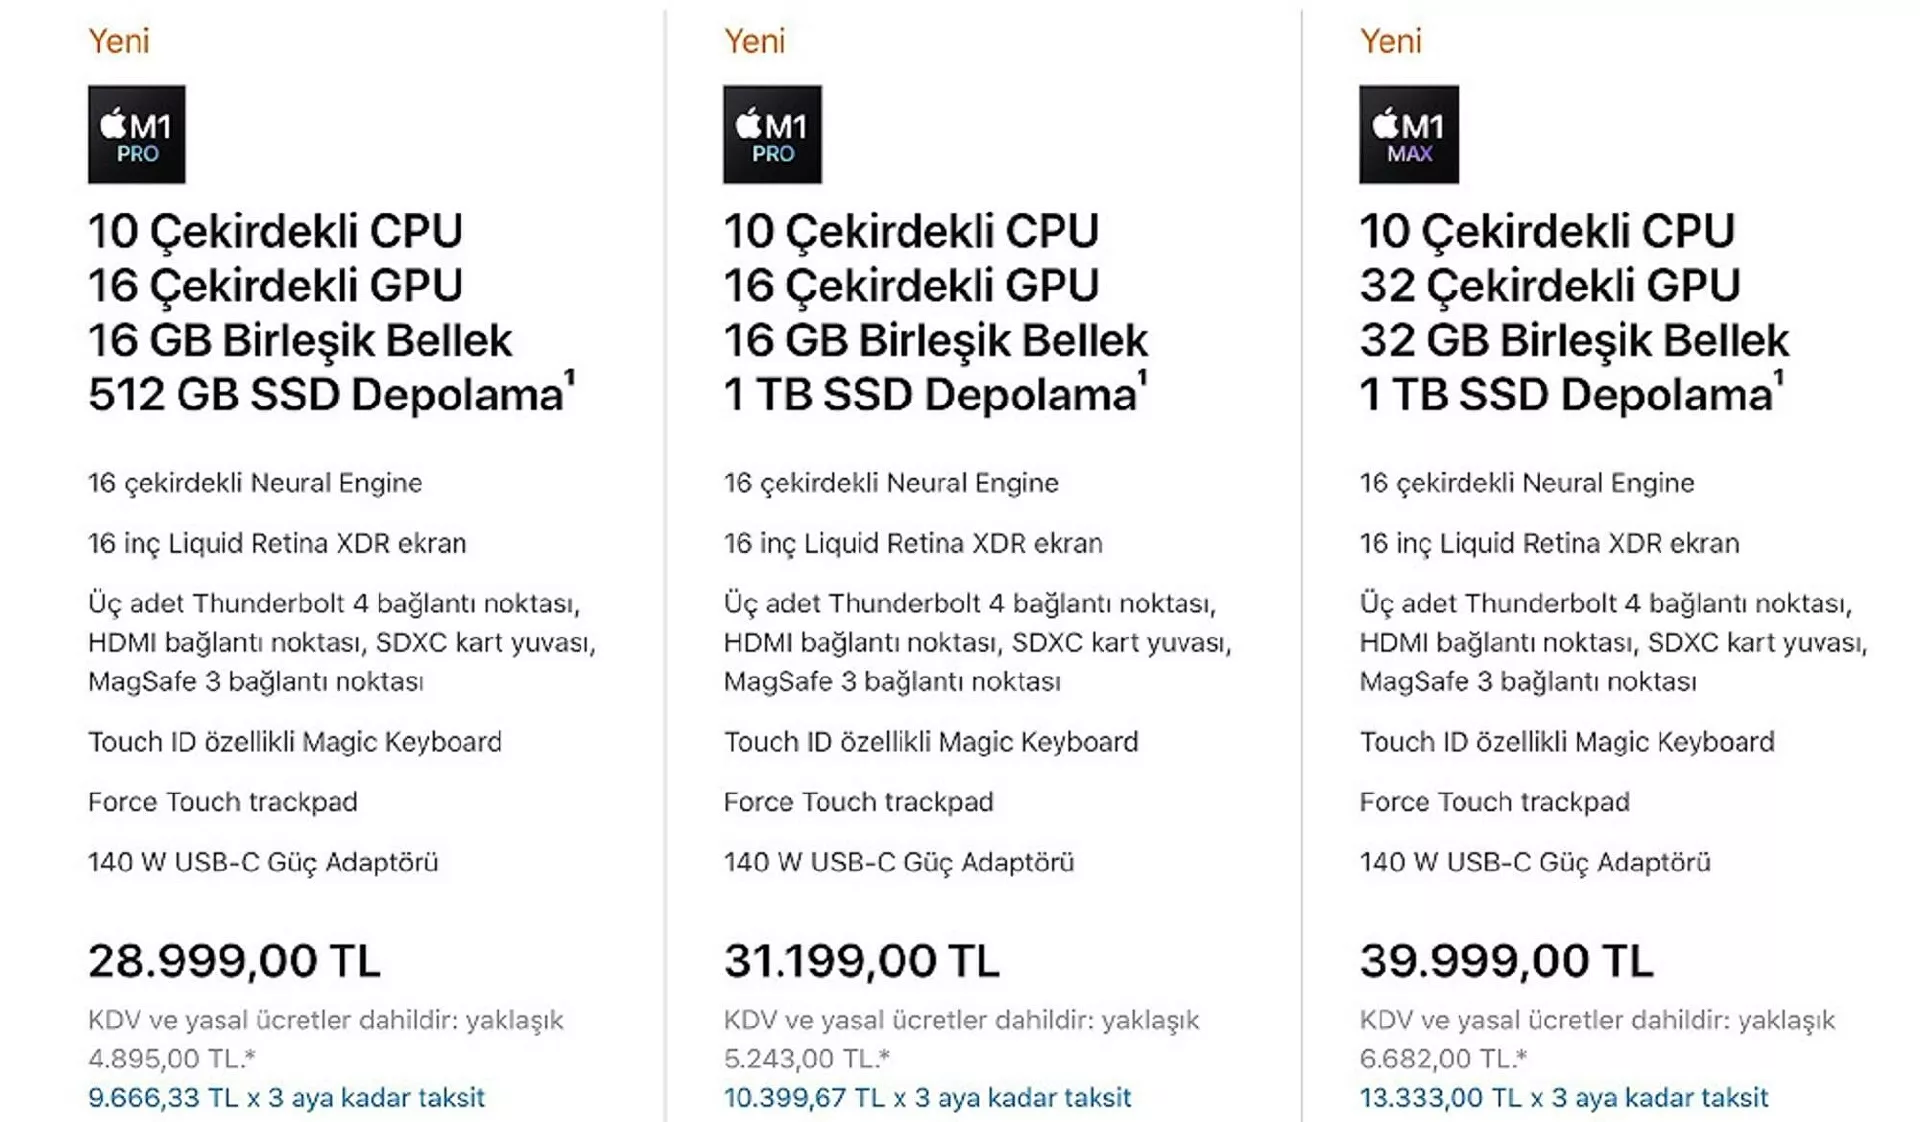The width and height of the screenshot is (1920, 1122).
Task: Click the Yeni label above the M1 Max model
Action: coord(1390,41)
